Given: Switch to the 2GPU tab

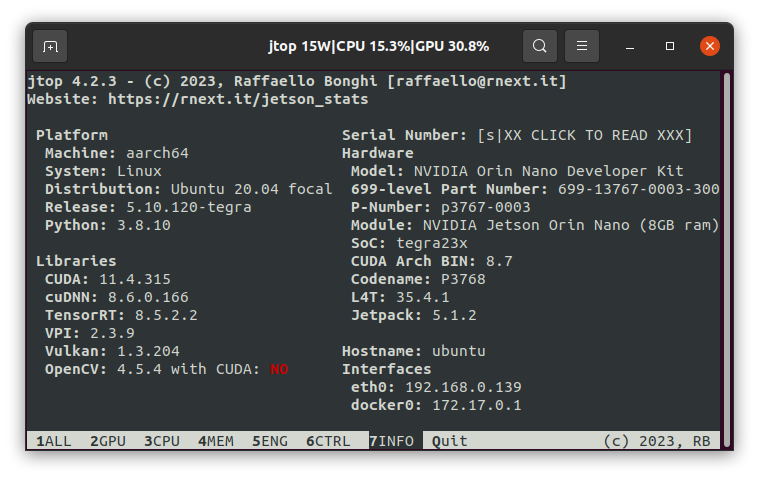Looking at the screenshot, I should (x=108, y=441).
